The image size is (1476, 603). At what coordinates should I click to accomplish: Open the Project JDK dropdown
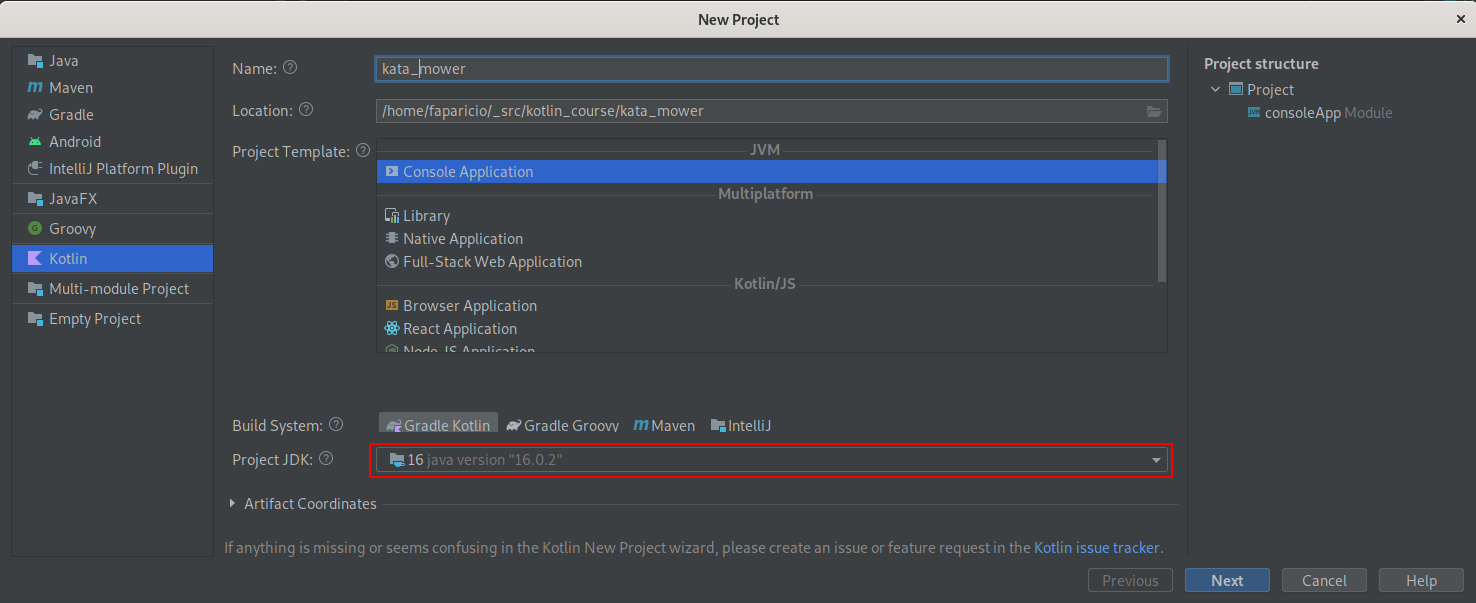pyautogui.click(x=771, y=460)
